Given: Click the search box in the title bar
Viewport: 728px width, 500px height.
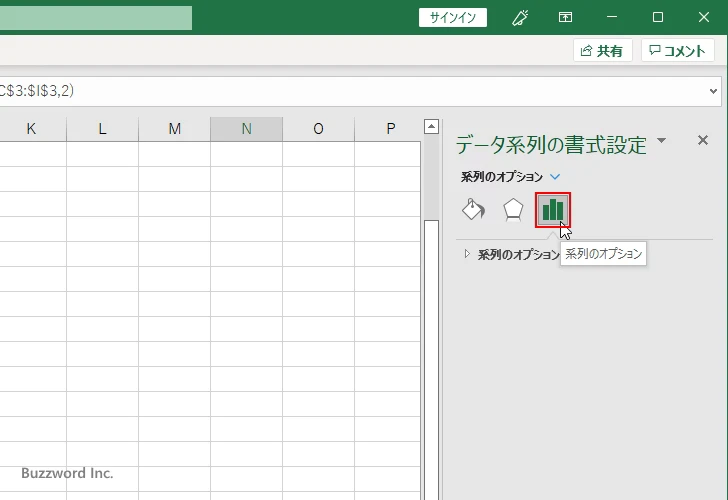Looking at the screenshot, I should click(96, 18).
